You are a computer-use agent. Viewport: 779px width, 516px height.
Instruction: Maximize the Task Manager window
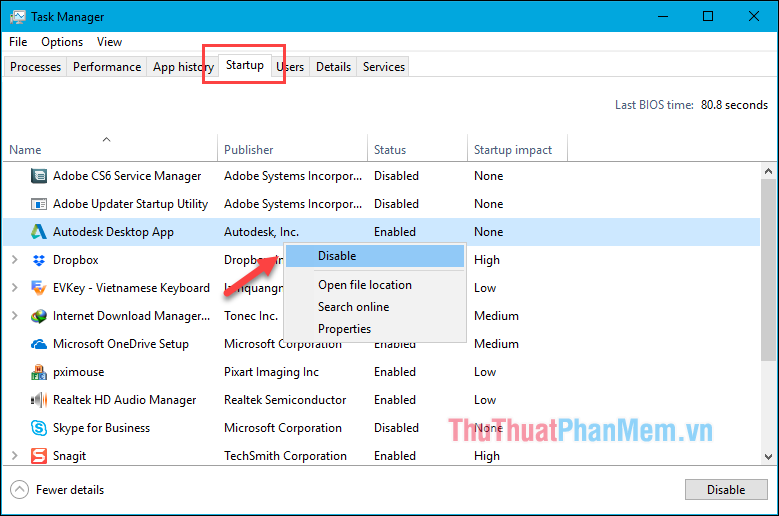pos(708,16)
